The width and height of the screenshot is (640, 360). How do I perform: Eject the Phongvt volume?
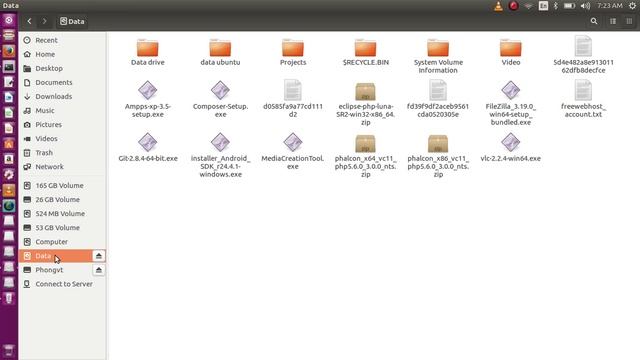click(x=98, y=270)
